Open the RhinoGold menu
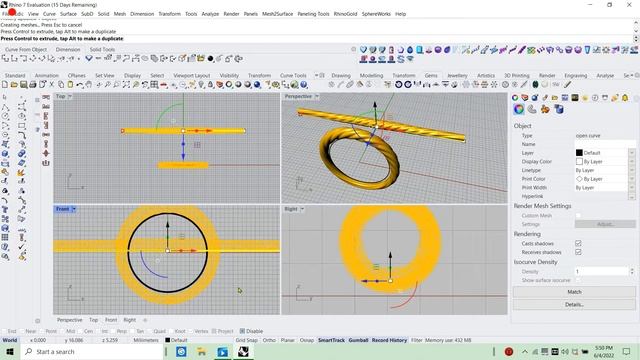Viewport: 640px width, 360px height. 345,14
